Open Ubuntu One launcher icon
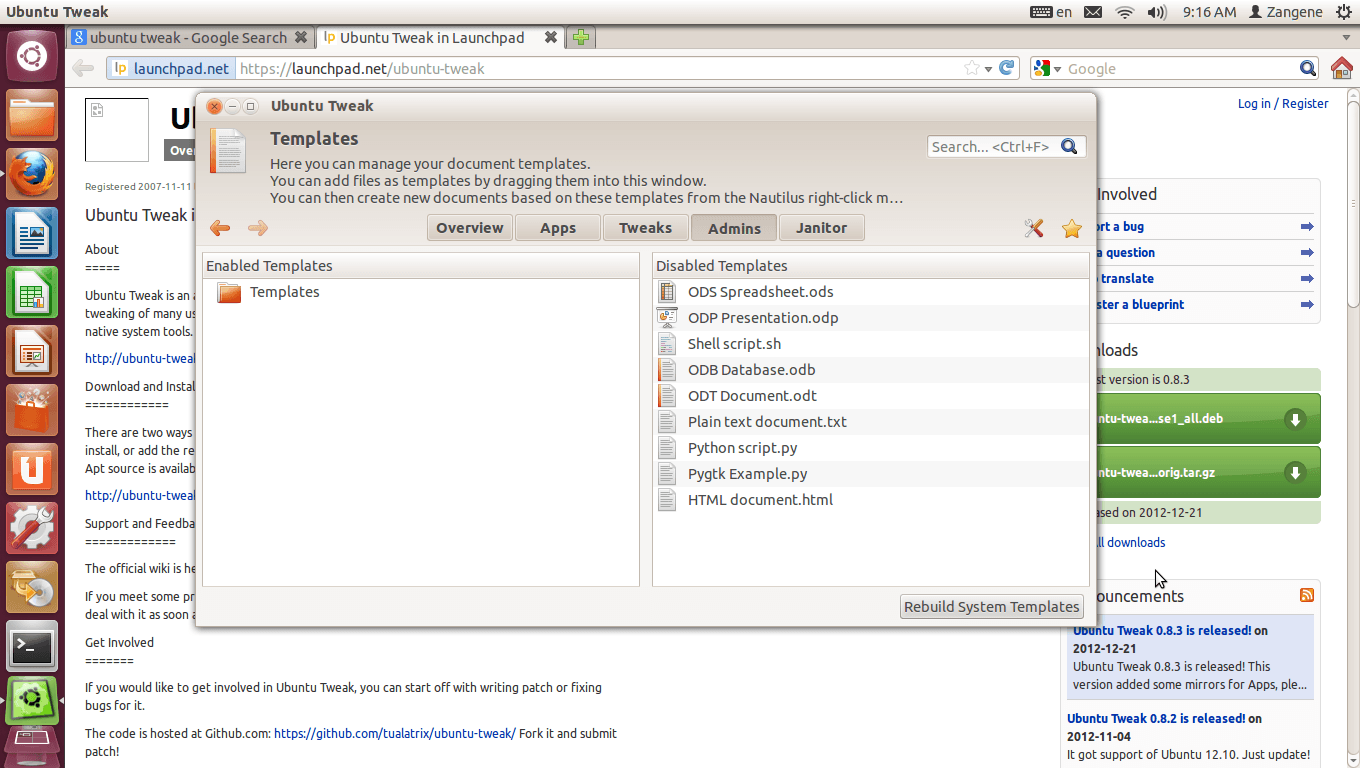This screenshot has width=1360, height=768. pyautogui.click(x=32, y=470)
